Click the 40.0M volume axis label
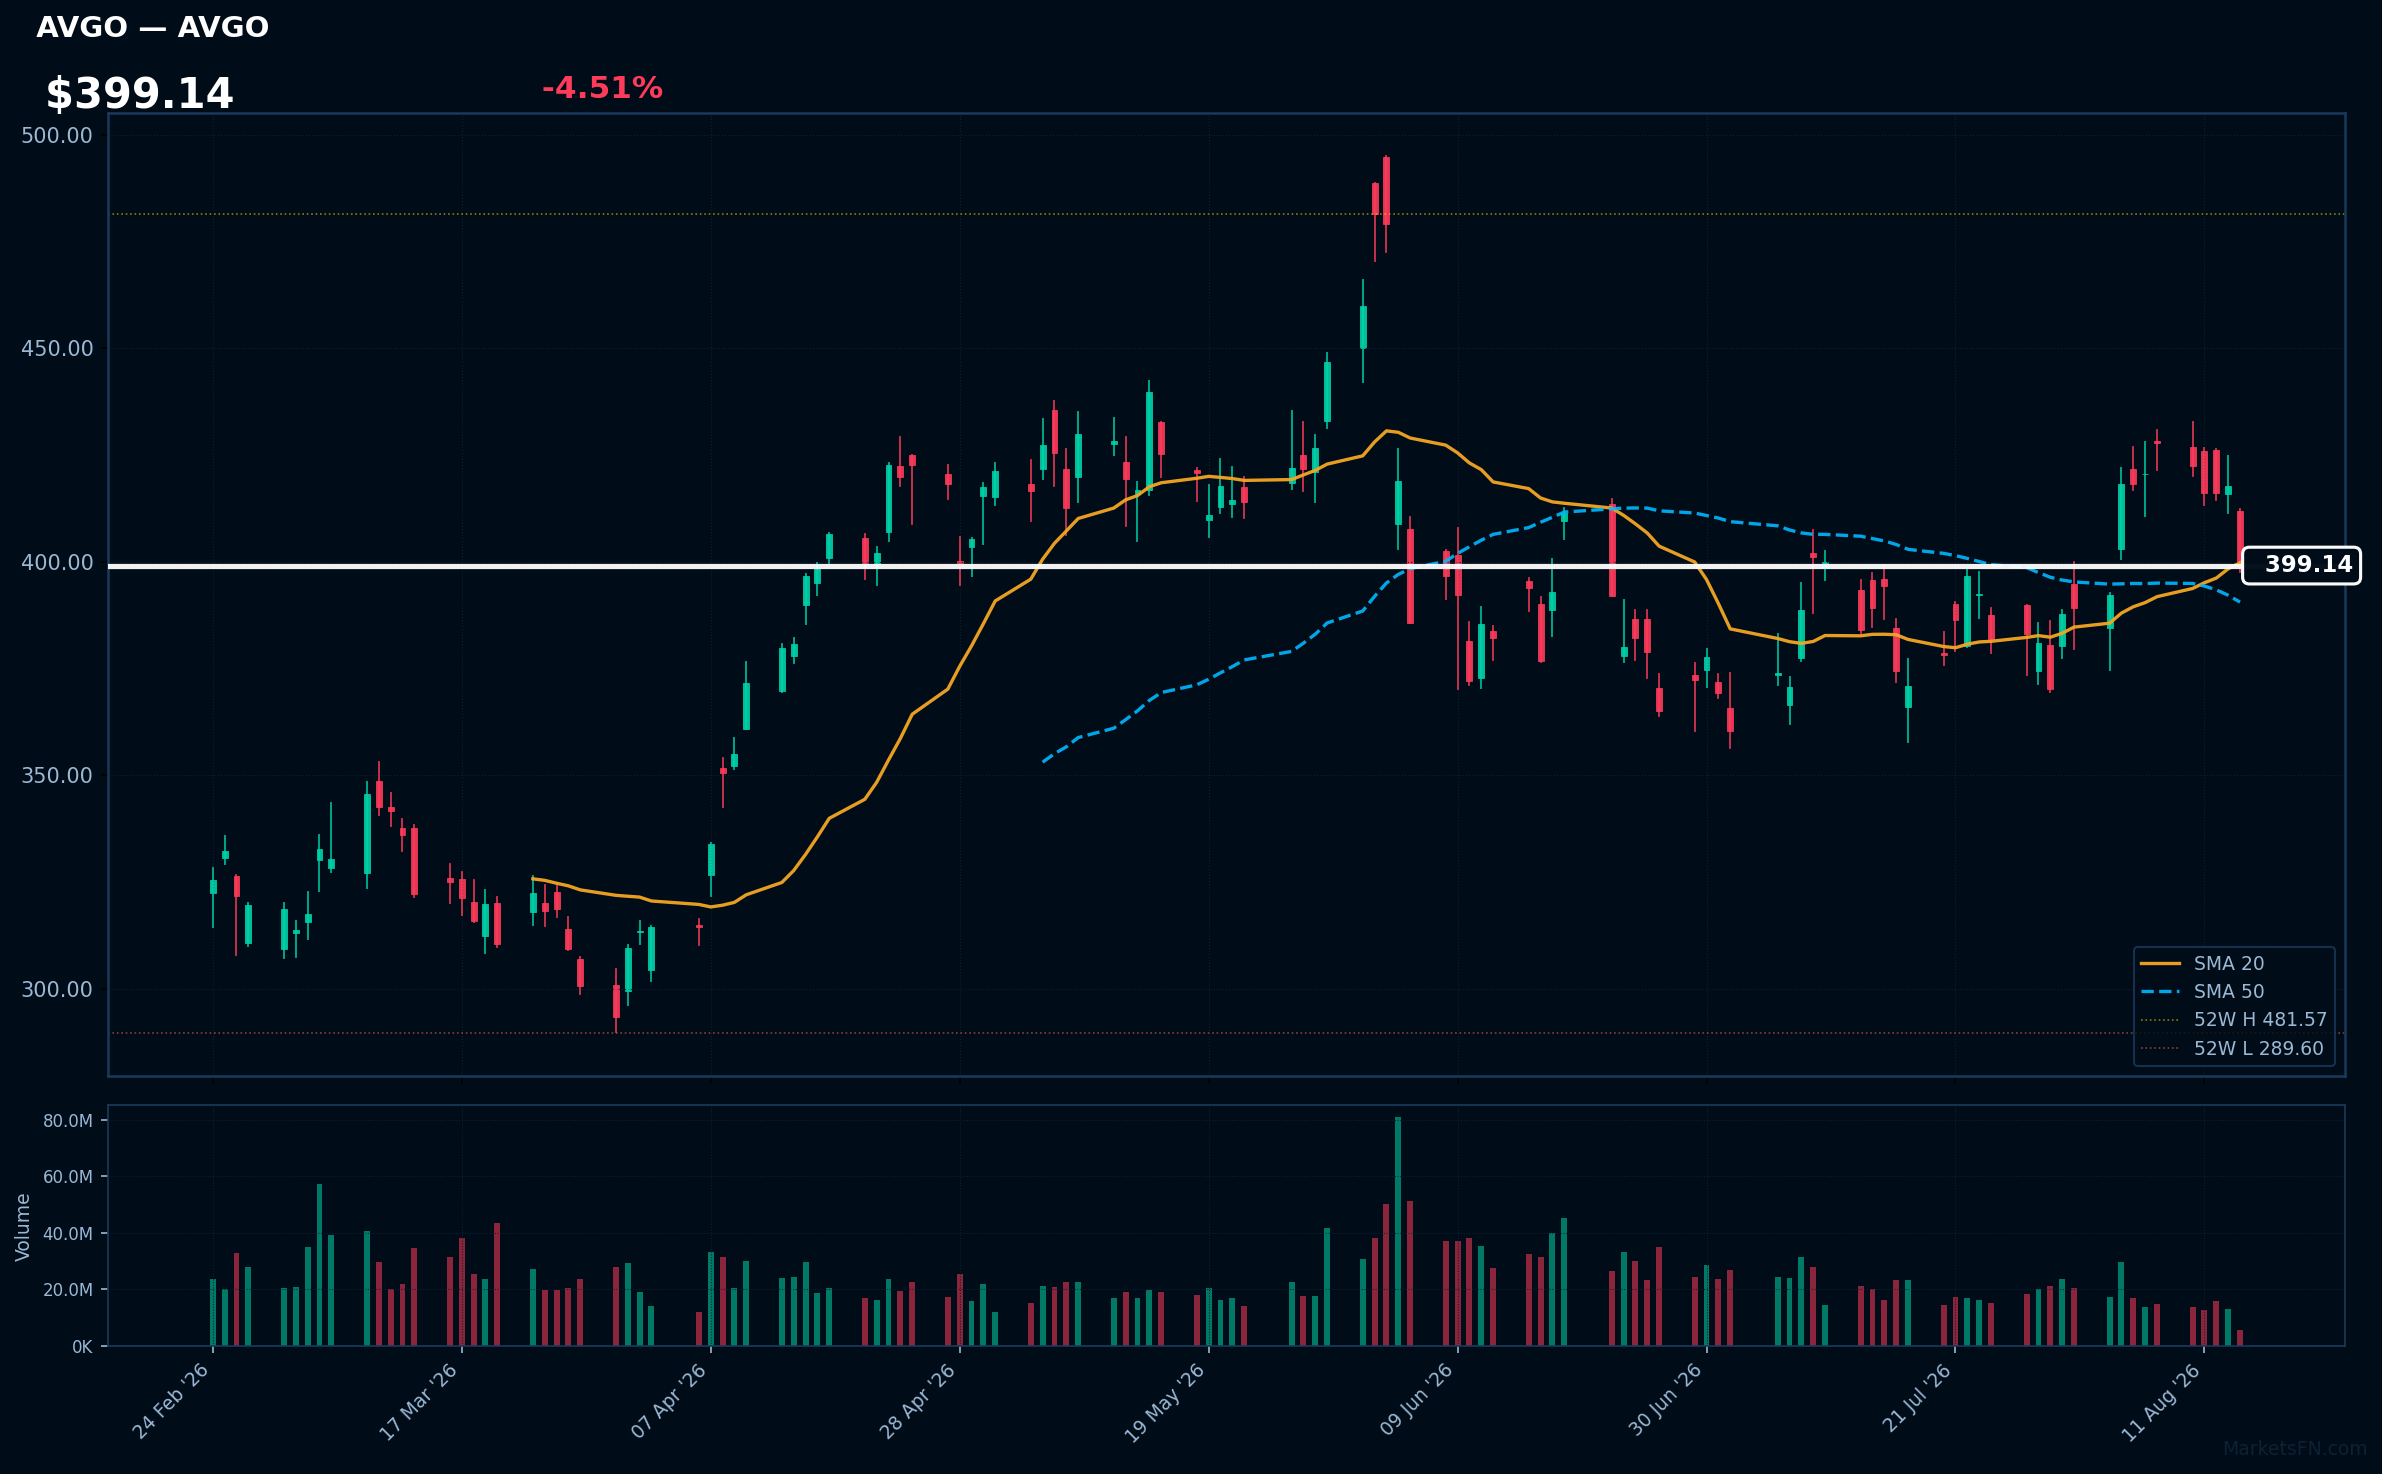 coord(68,1234)
